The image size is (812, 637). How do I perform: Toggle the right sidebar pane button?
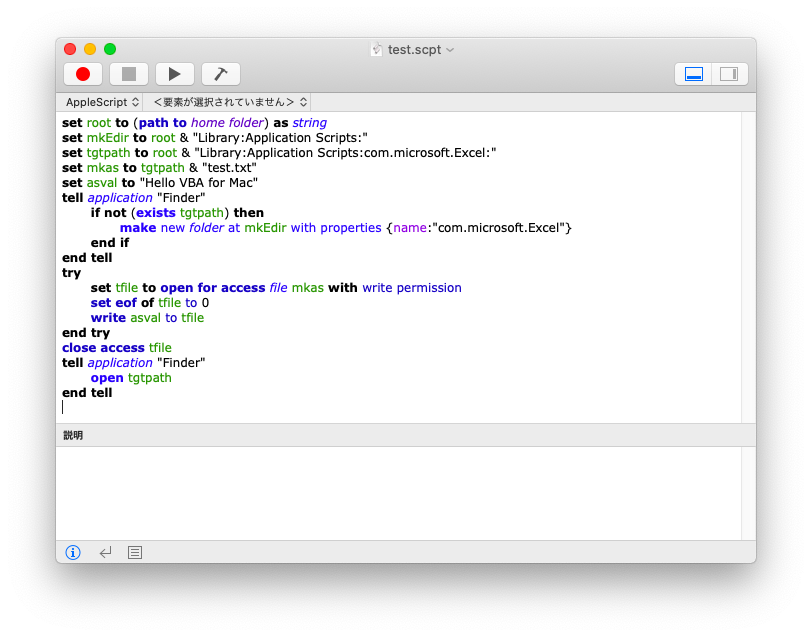[728, 74]
